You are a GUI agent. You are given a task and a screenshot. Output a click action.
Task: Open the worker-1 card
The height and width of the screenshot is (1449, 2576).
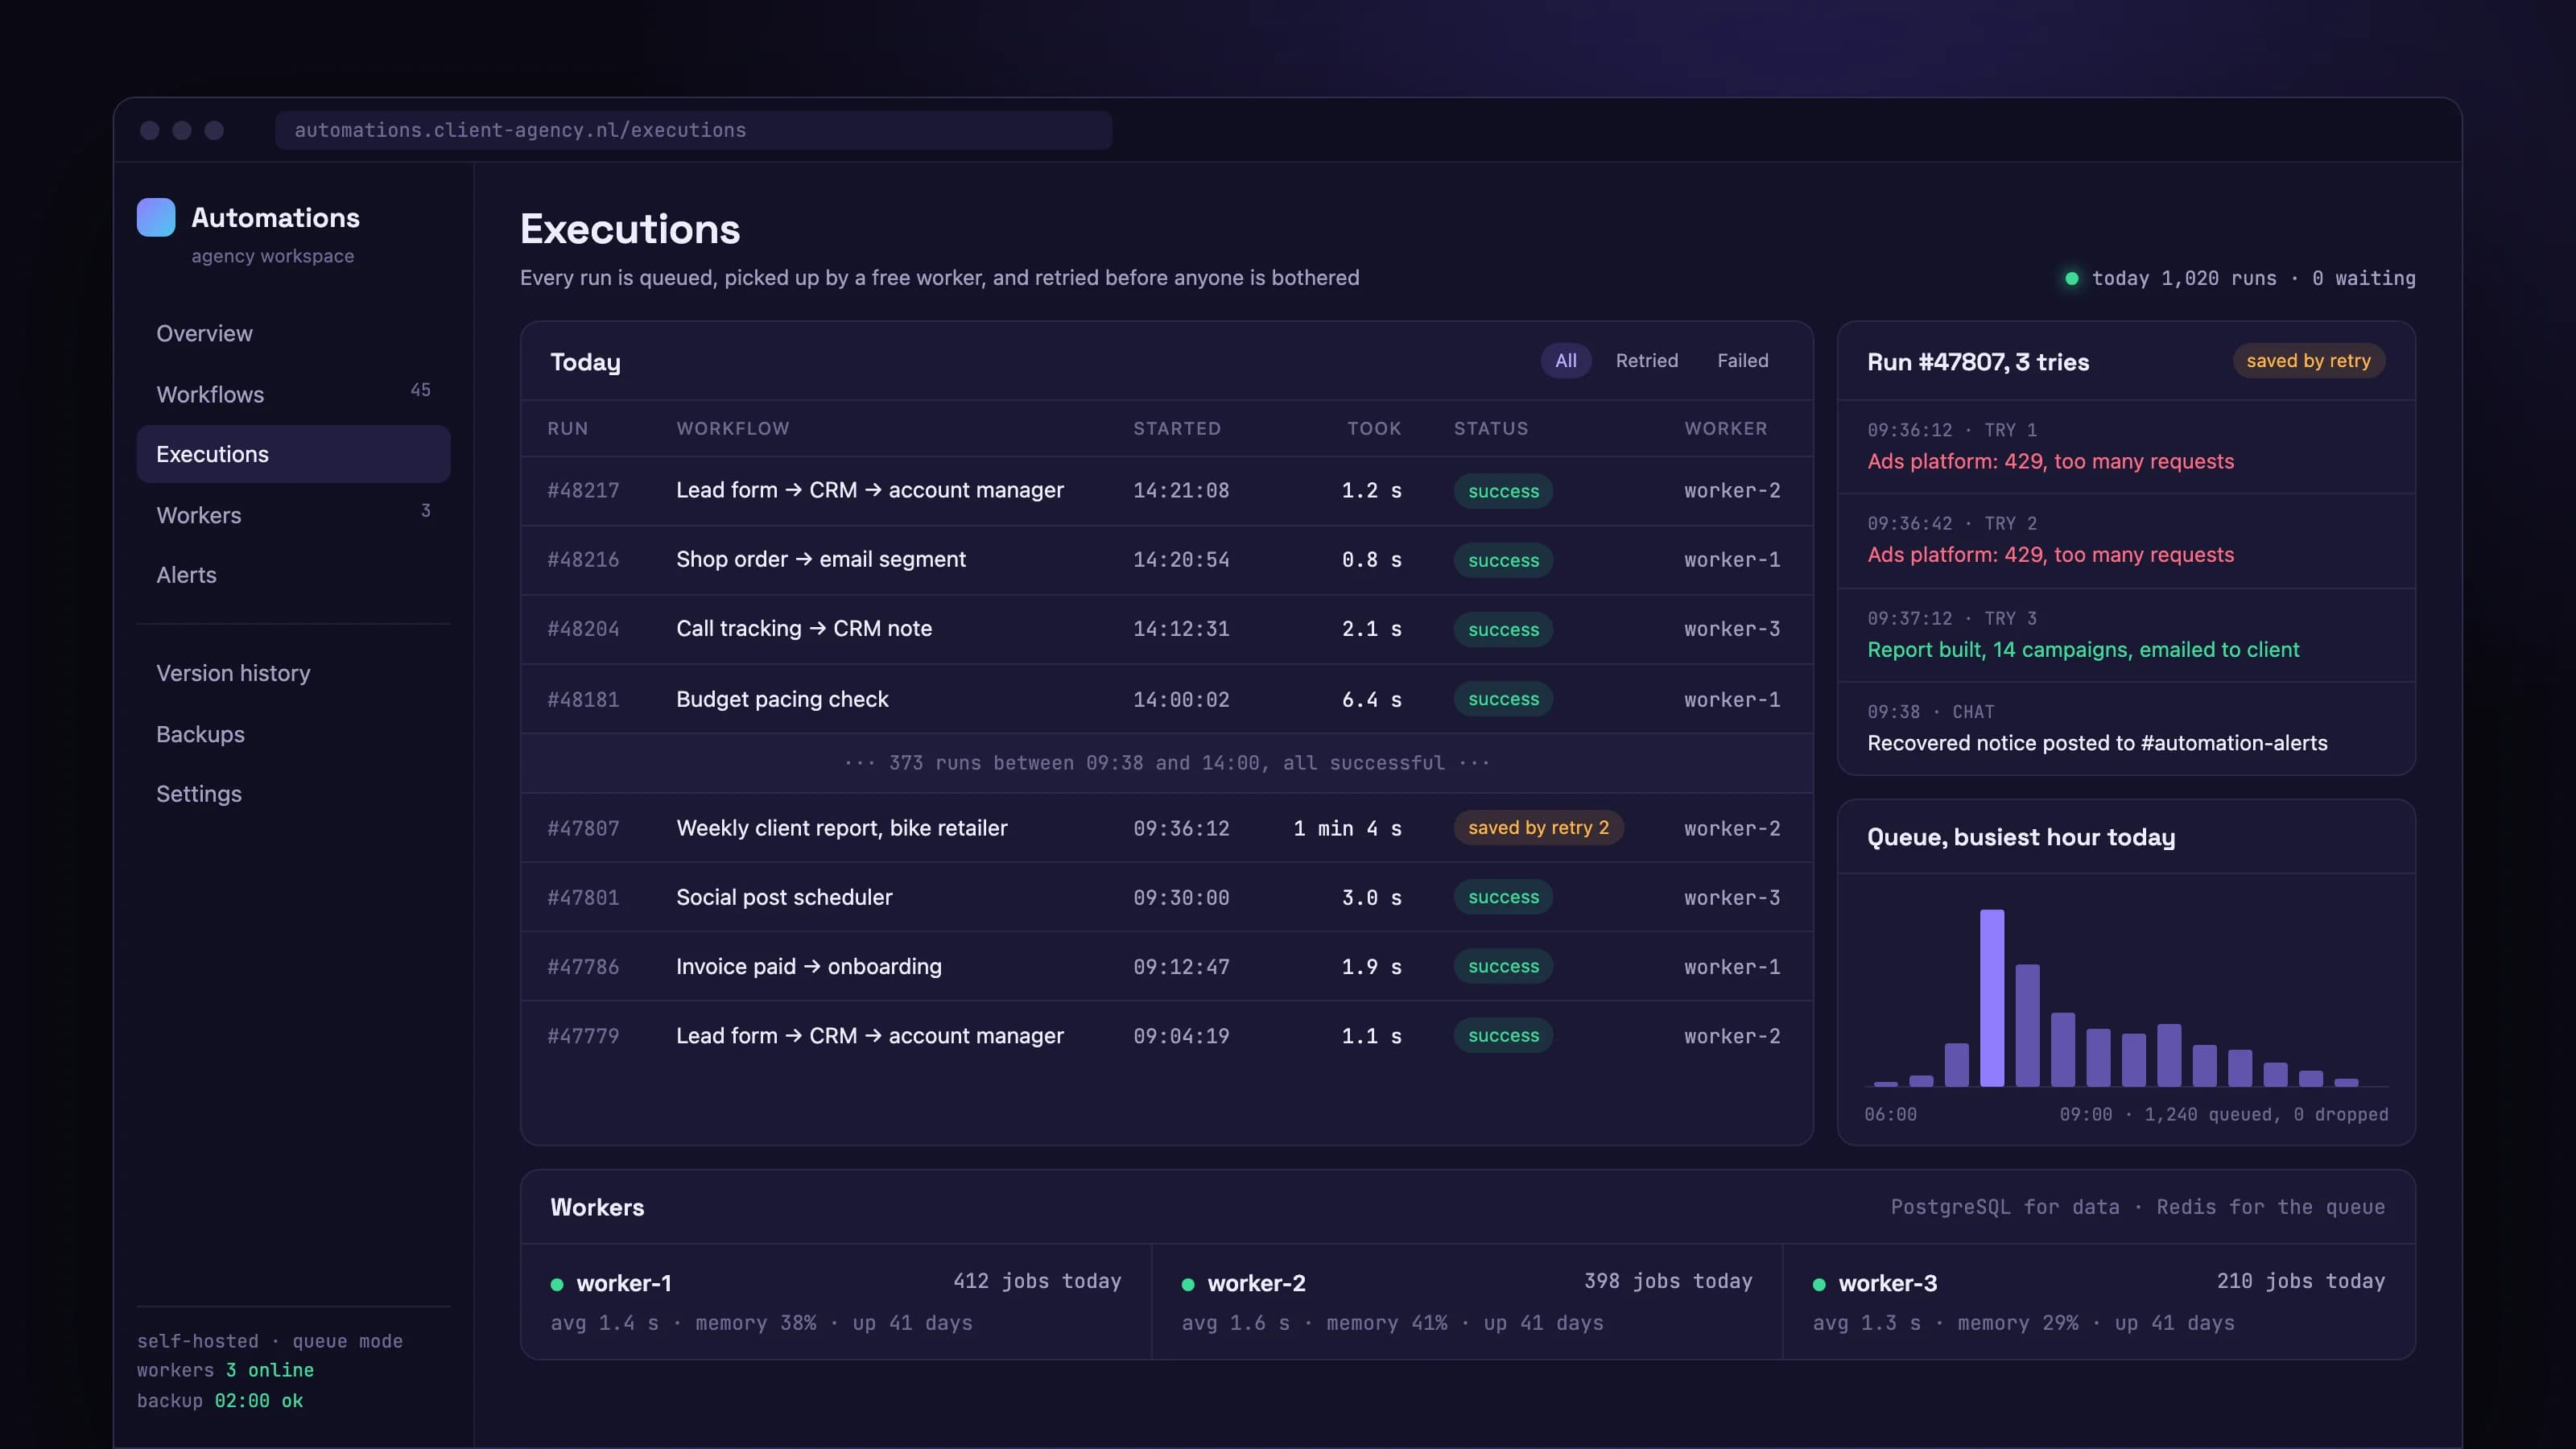tap(836, 1301)
